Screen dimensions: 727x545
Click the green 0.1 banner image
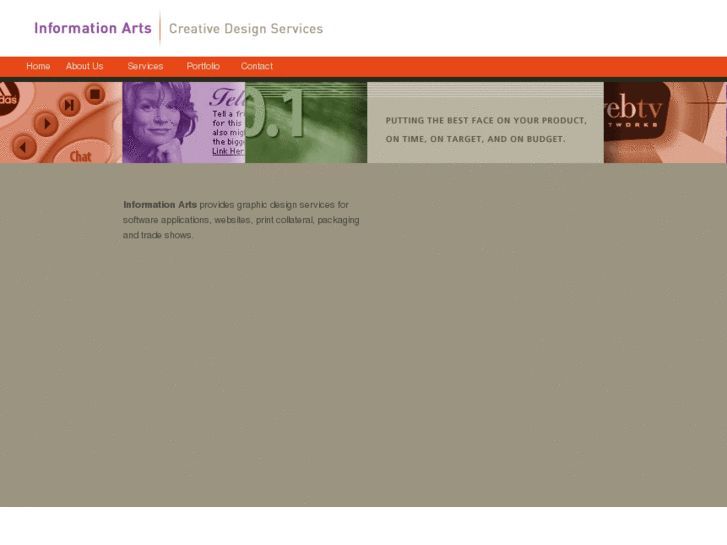tap(306, 122)
